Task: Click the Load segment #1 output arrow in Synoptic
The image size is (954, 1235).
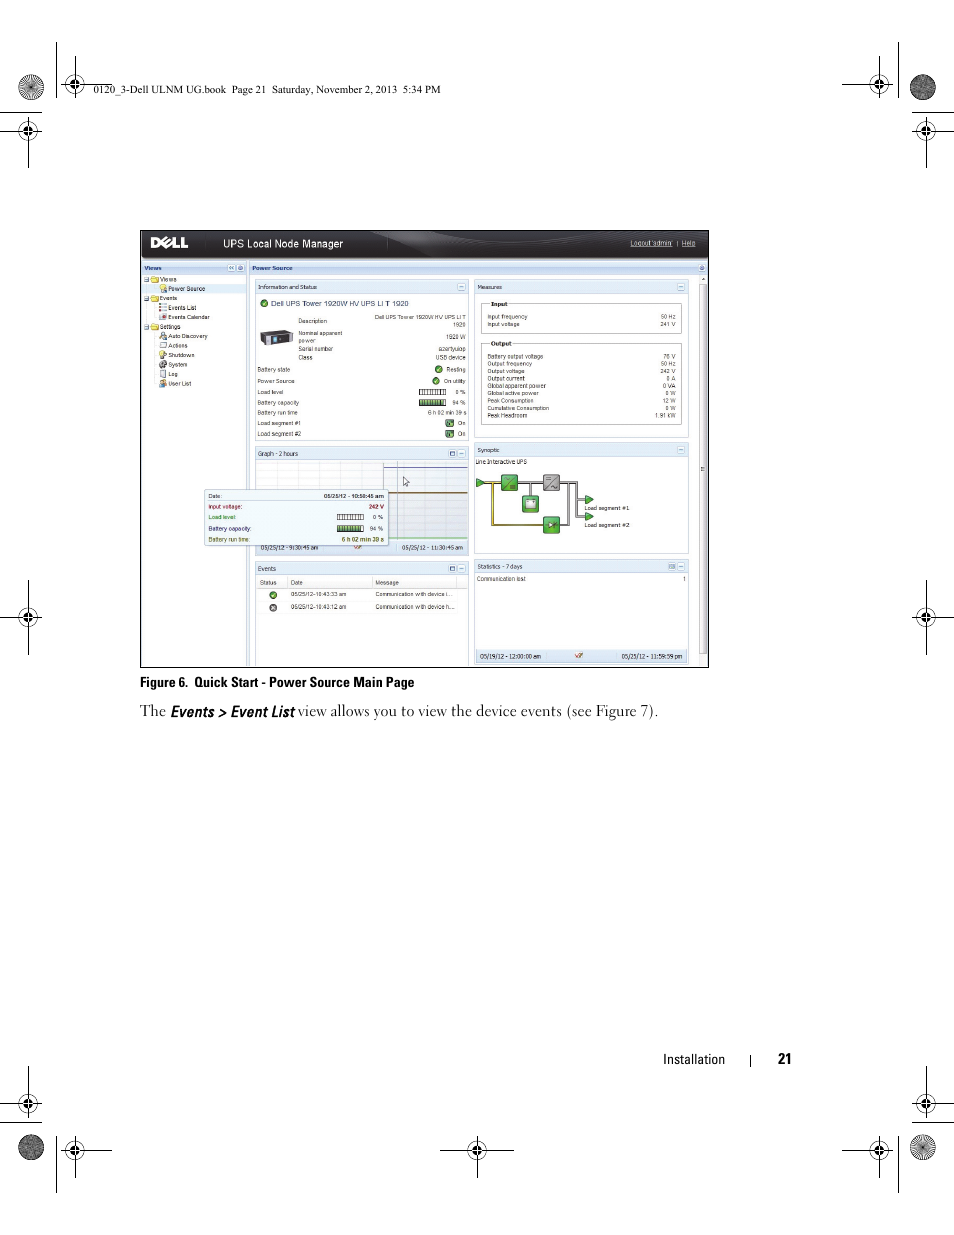Action: point(589,500)
